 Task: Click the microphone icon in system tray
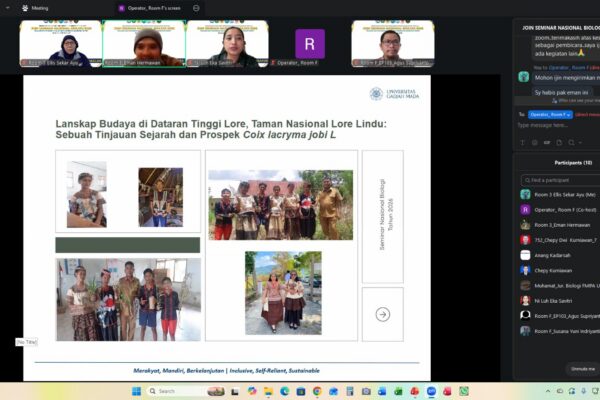[x=584, y=391]
